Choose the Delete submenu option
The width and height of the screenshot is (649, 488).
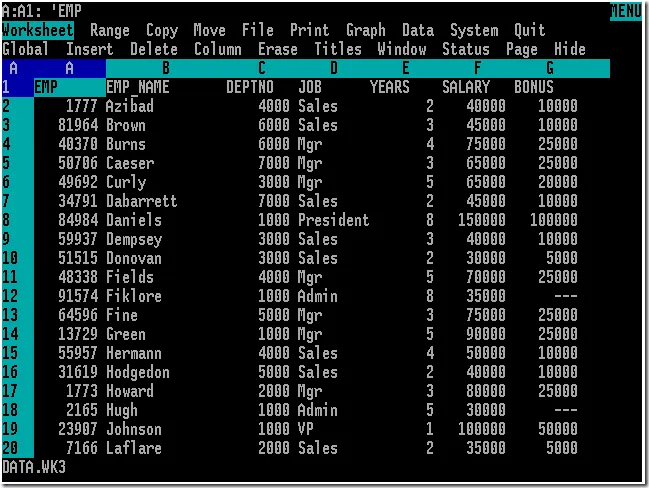[x=154, y=49]
